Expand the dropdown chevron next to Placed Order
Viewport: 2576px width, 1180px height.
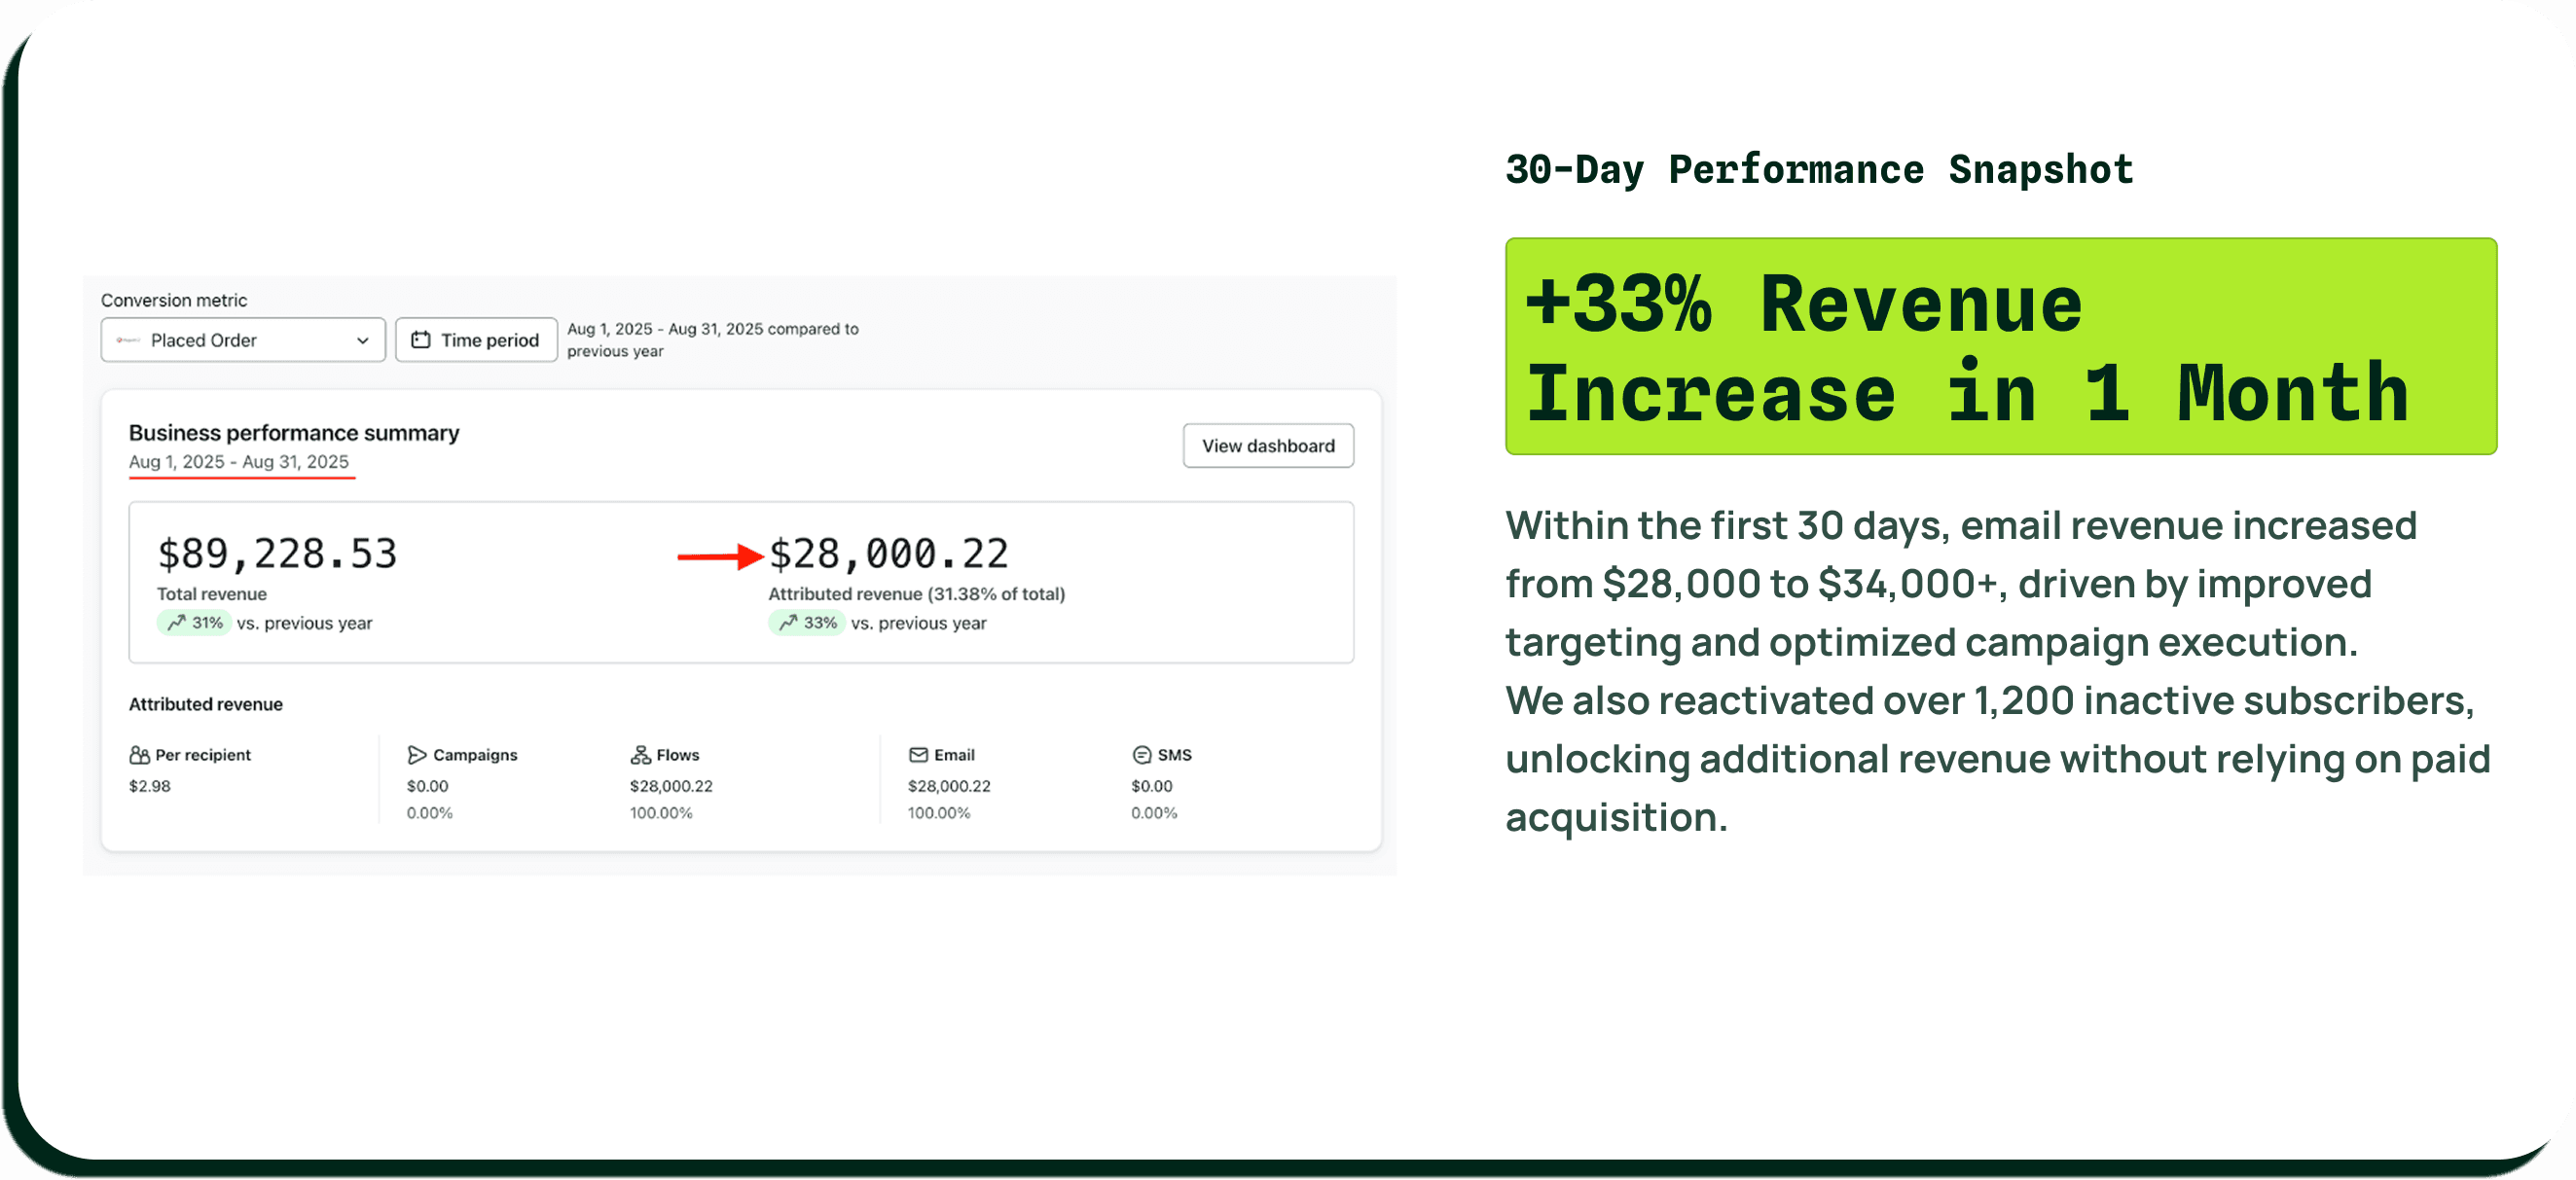(x=362, y=340)
